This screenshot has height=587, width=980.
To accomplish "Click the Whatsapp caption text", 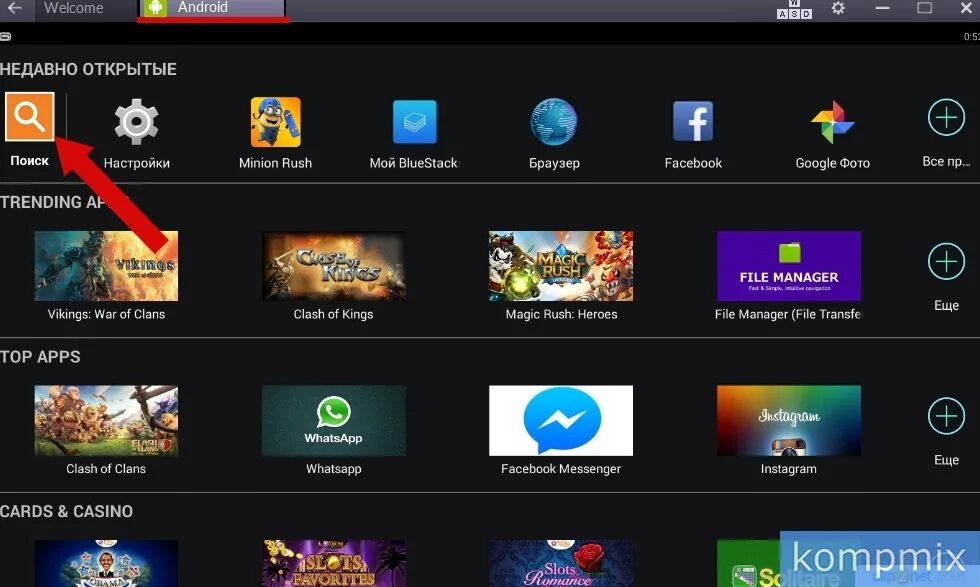I will [x=334, y=469].
